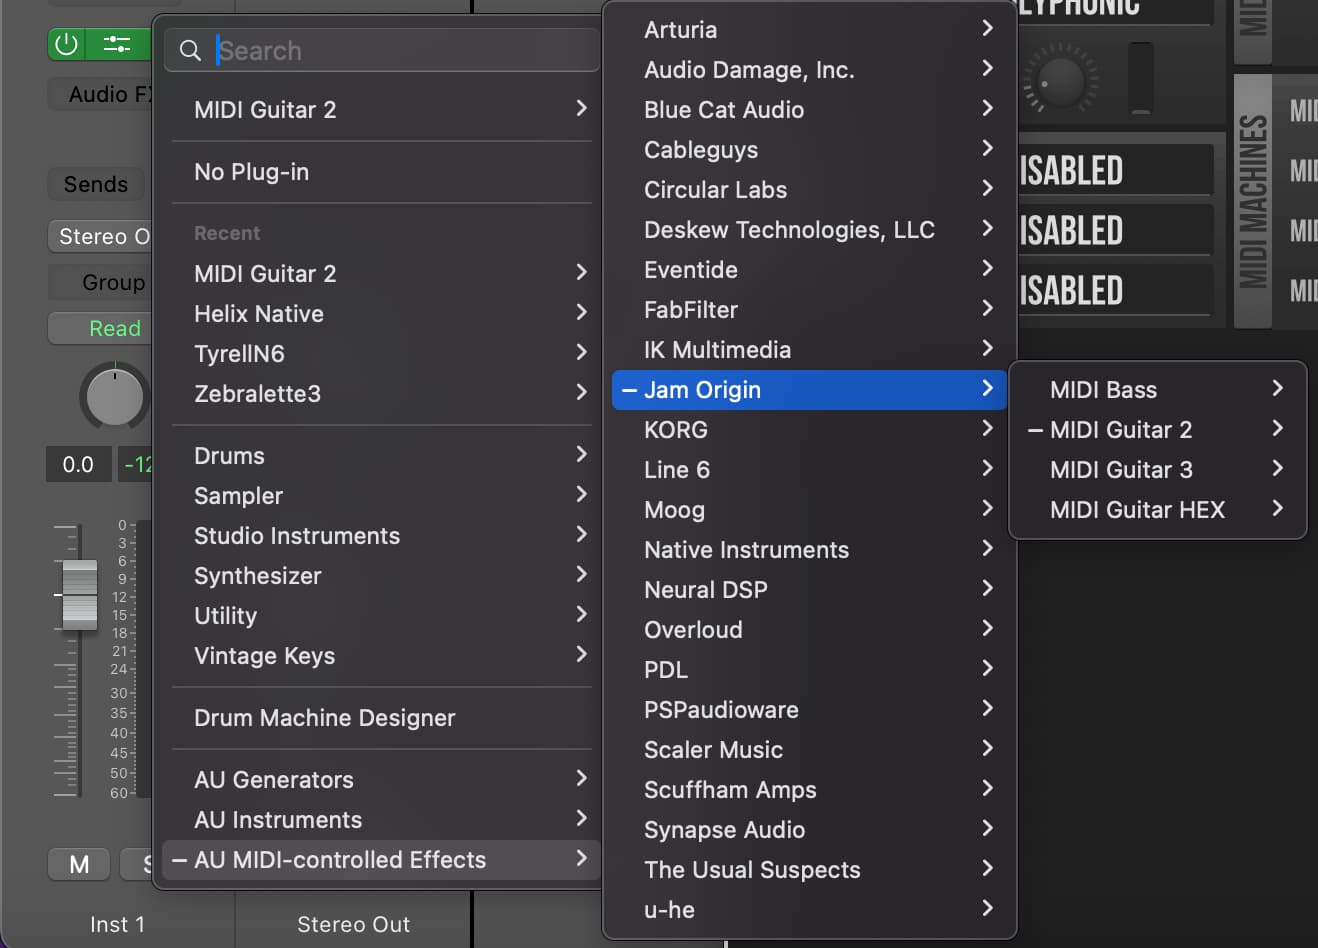Click the Stereo Out channel name

(x=353, y=924)
